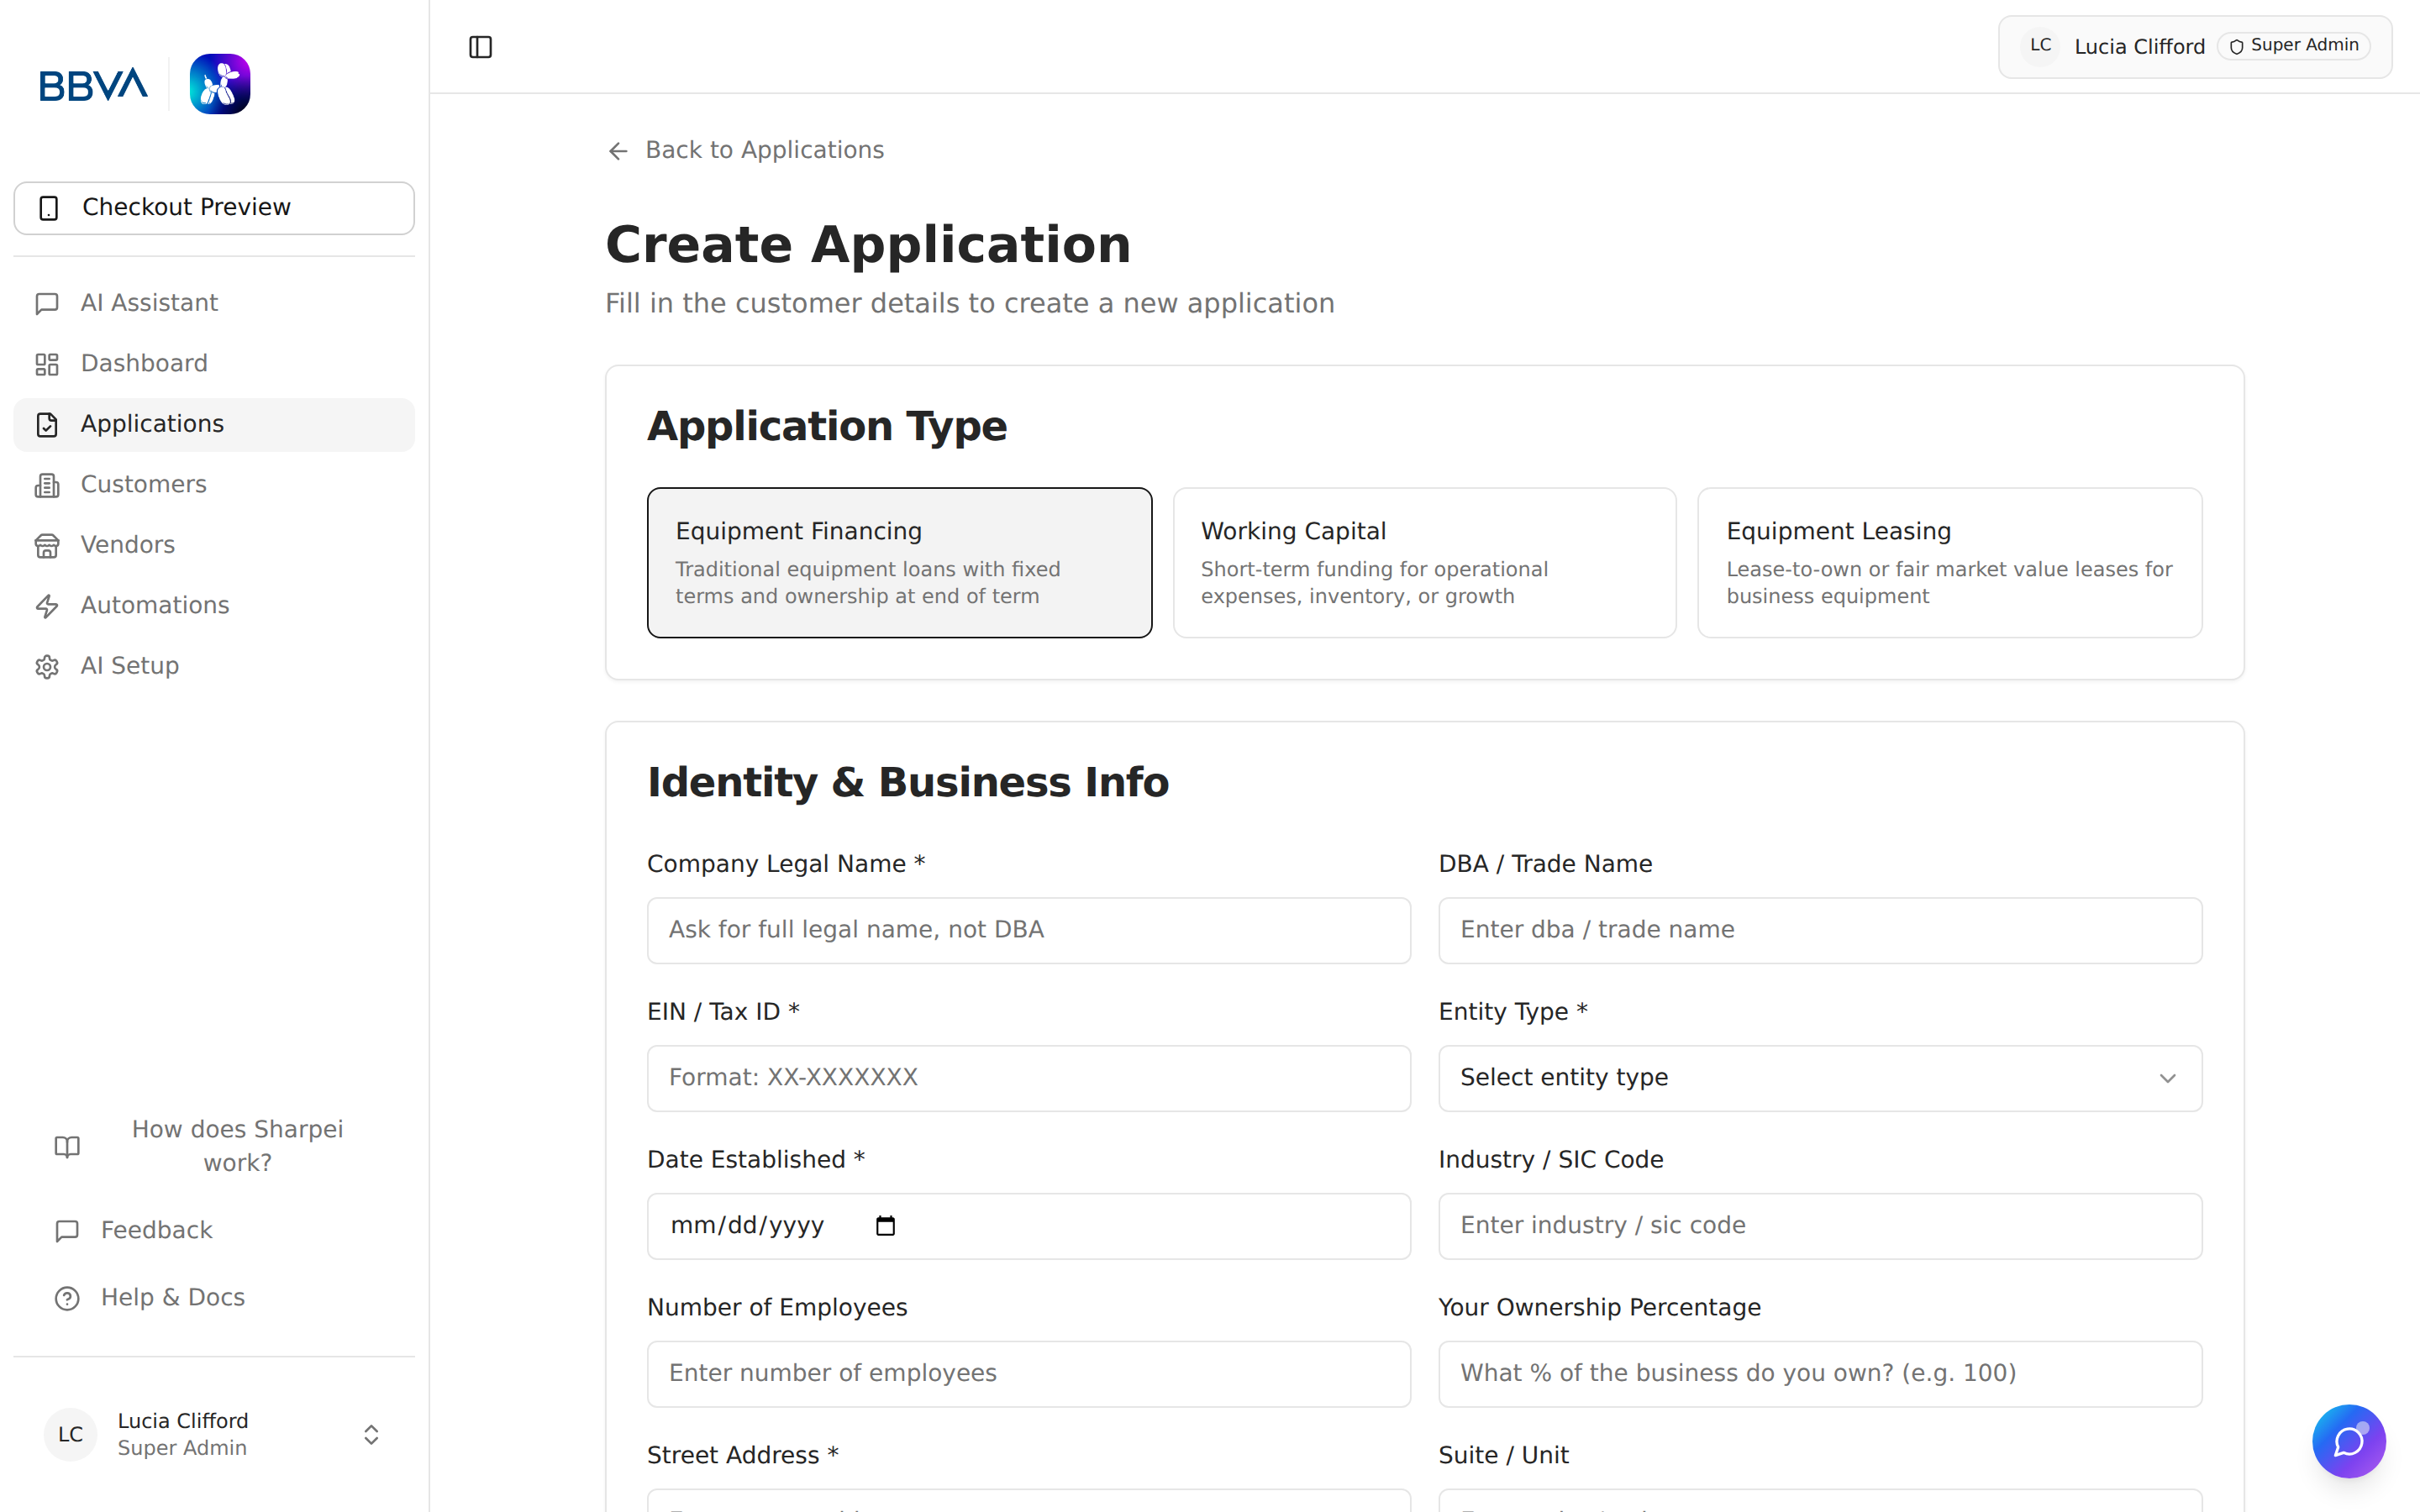Open the Select entity type dropdown
The height and width of the screenshot is (1512, 2420).
(x=1818, y=1078)
